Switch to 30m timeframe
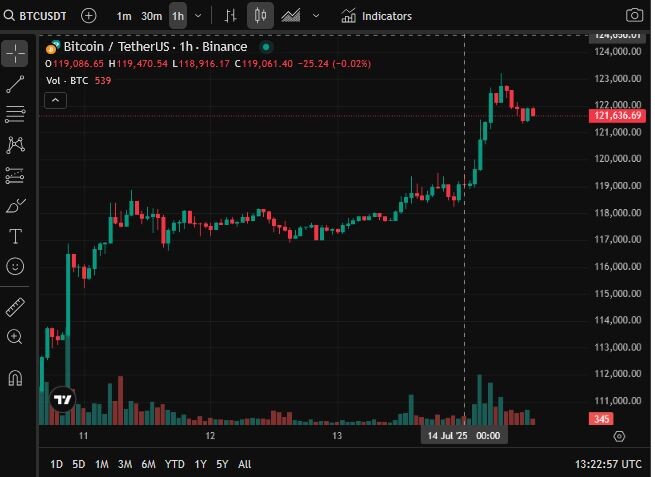This screenshot has width=655, height=477. tap(151, 16)
